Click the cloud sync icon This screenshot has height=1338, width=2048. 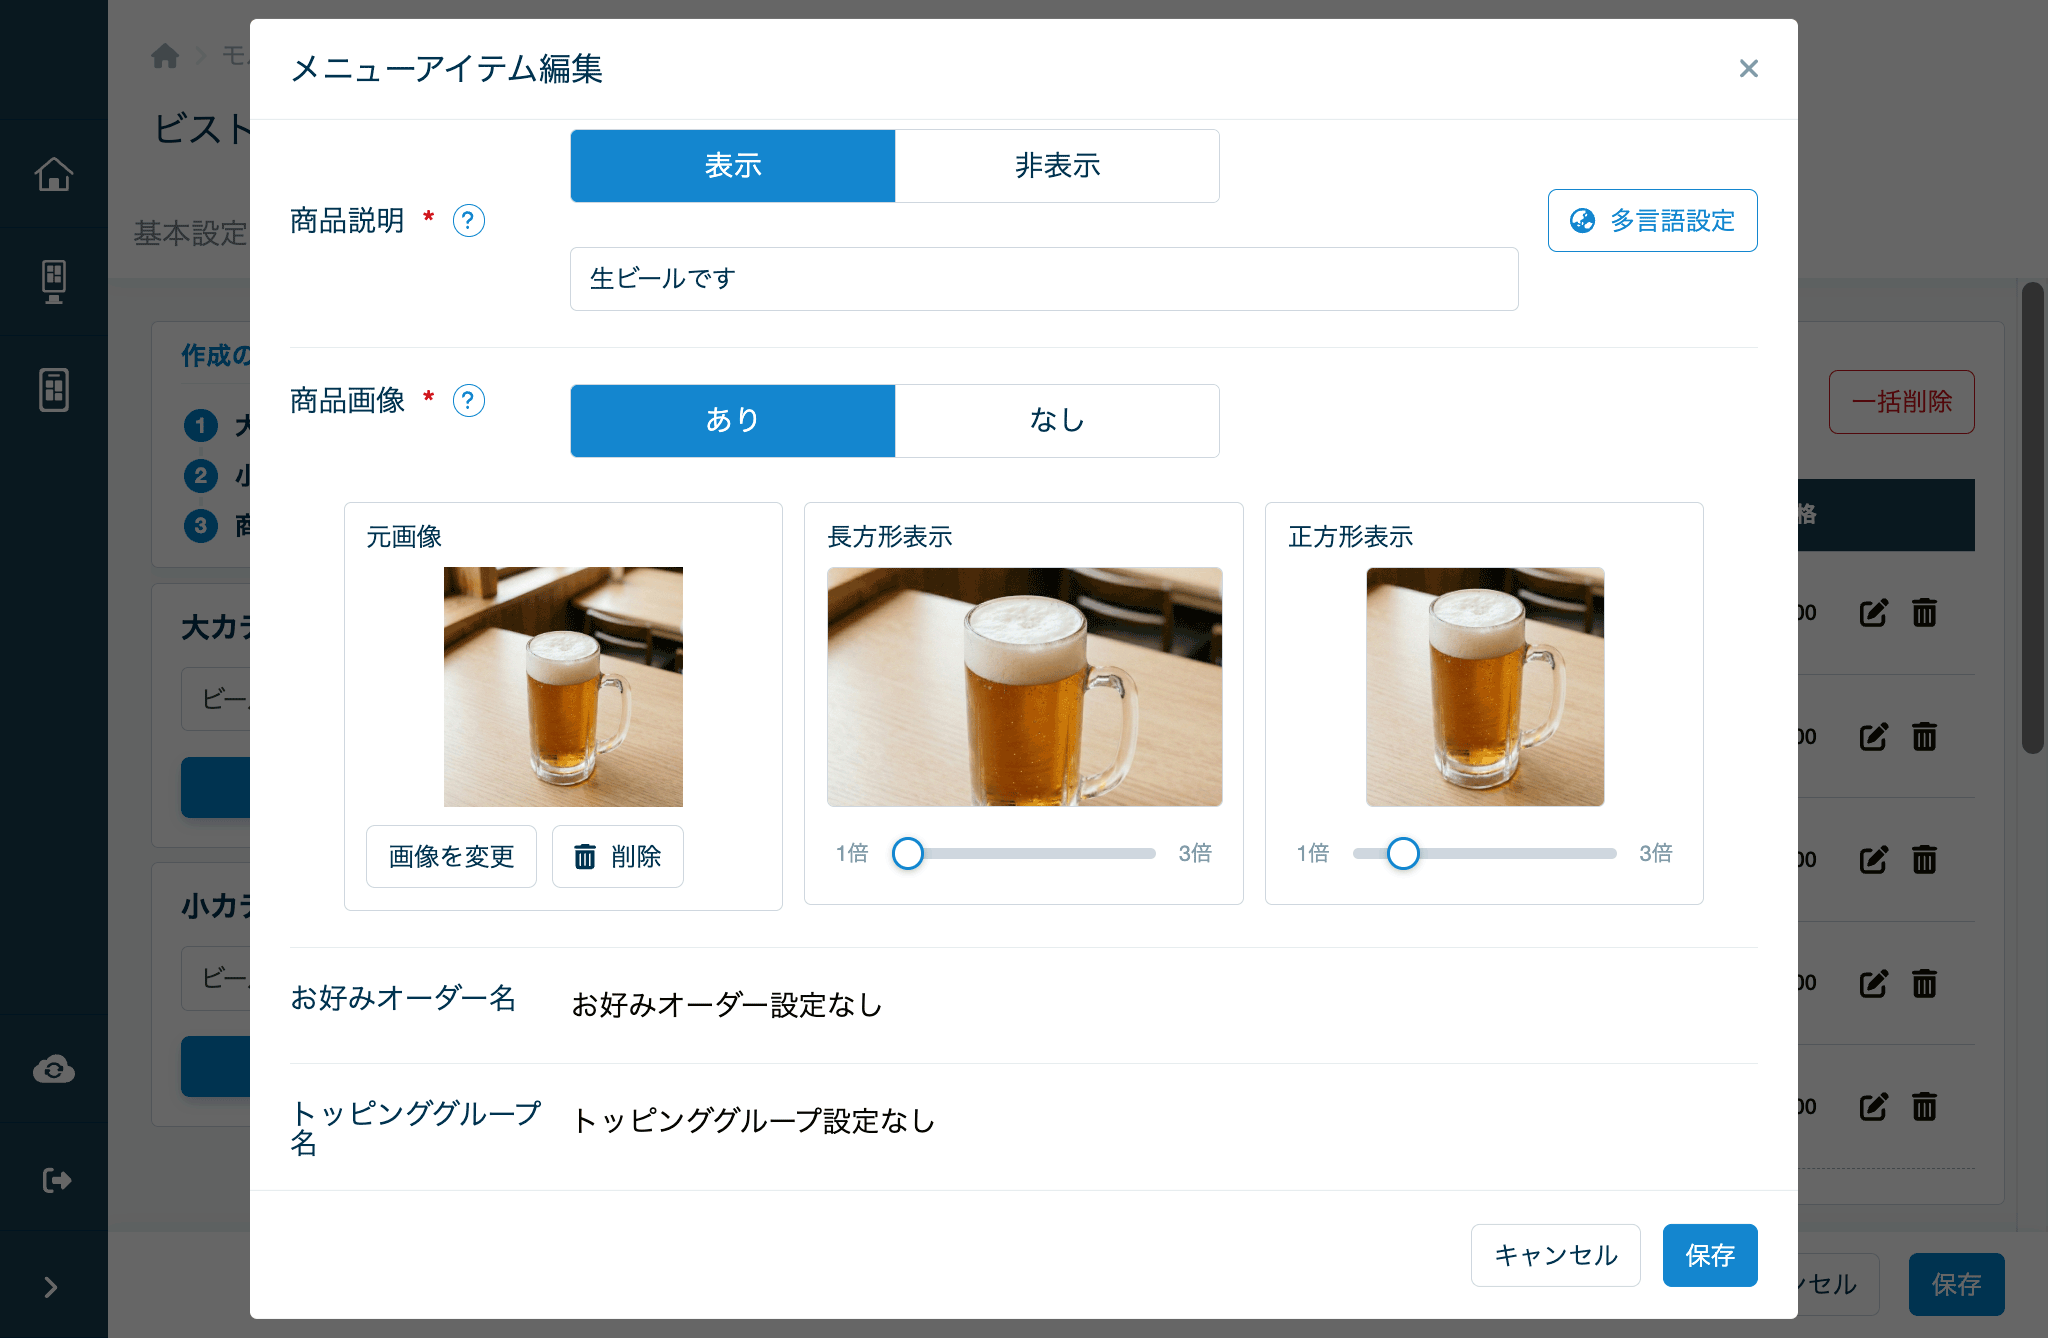click(x=54, y=1070)
